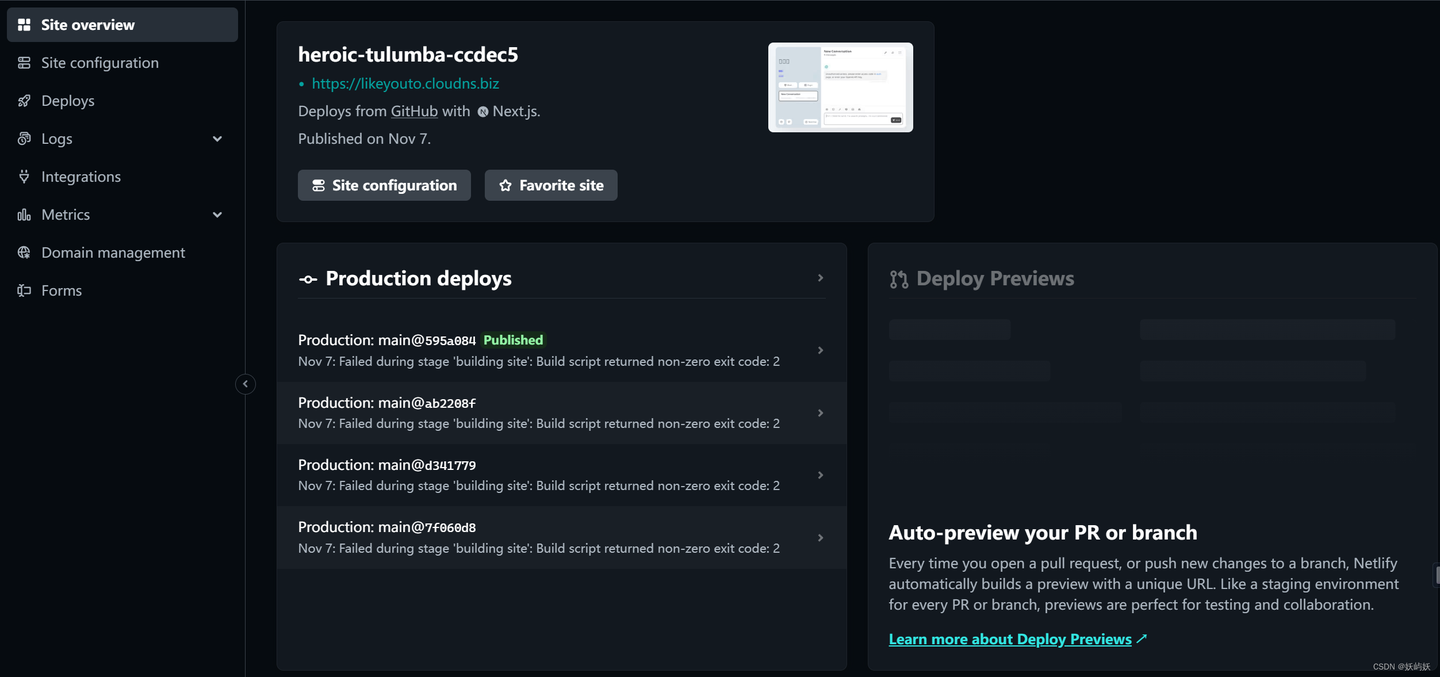Open Production deploys via header chevron
Screen dimensions: 1440x677
coord(820,278)
